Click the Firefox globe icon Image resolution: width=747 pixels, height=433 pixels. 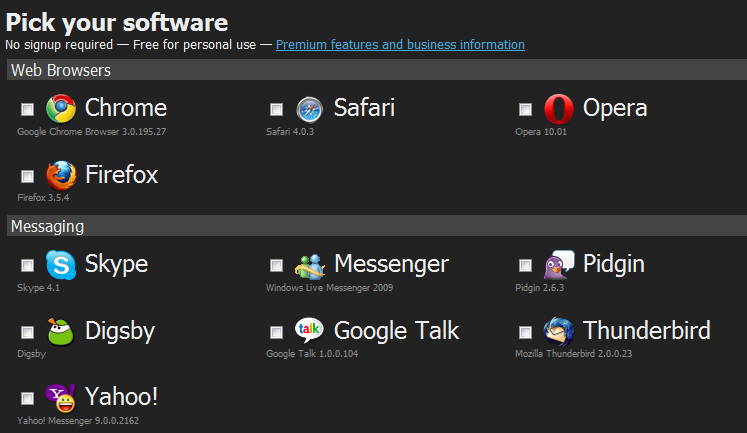(x=61, y=175)
